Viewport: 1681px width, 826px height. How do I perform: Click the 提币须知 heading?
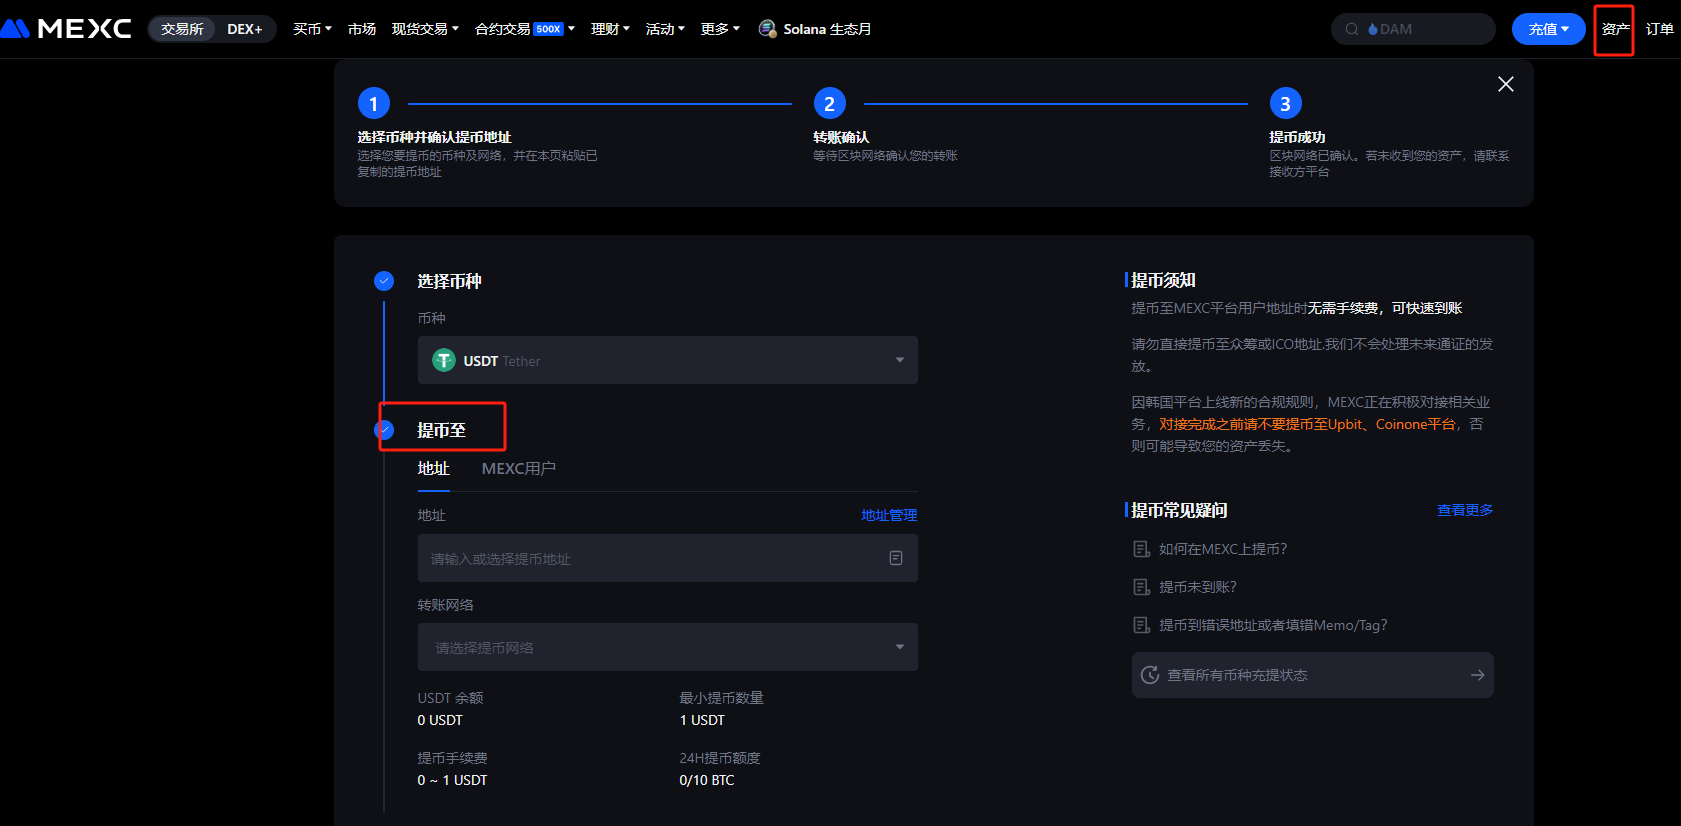(x=1163, y=280)
